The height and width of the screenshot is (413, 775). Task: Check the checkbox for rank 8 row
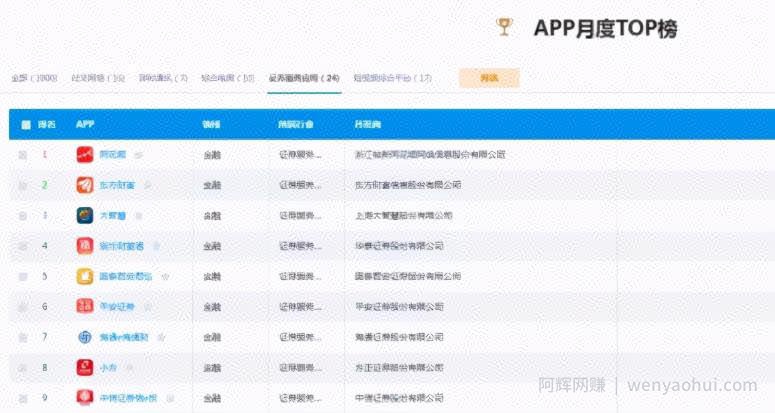coord(23,368)
